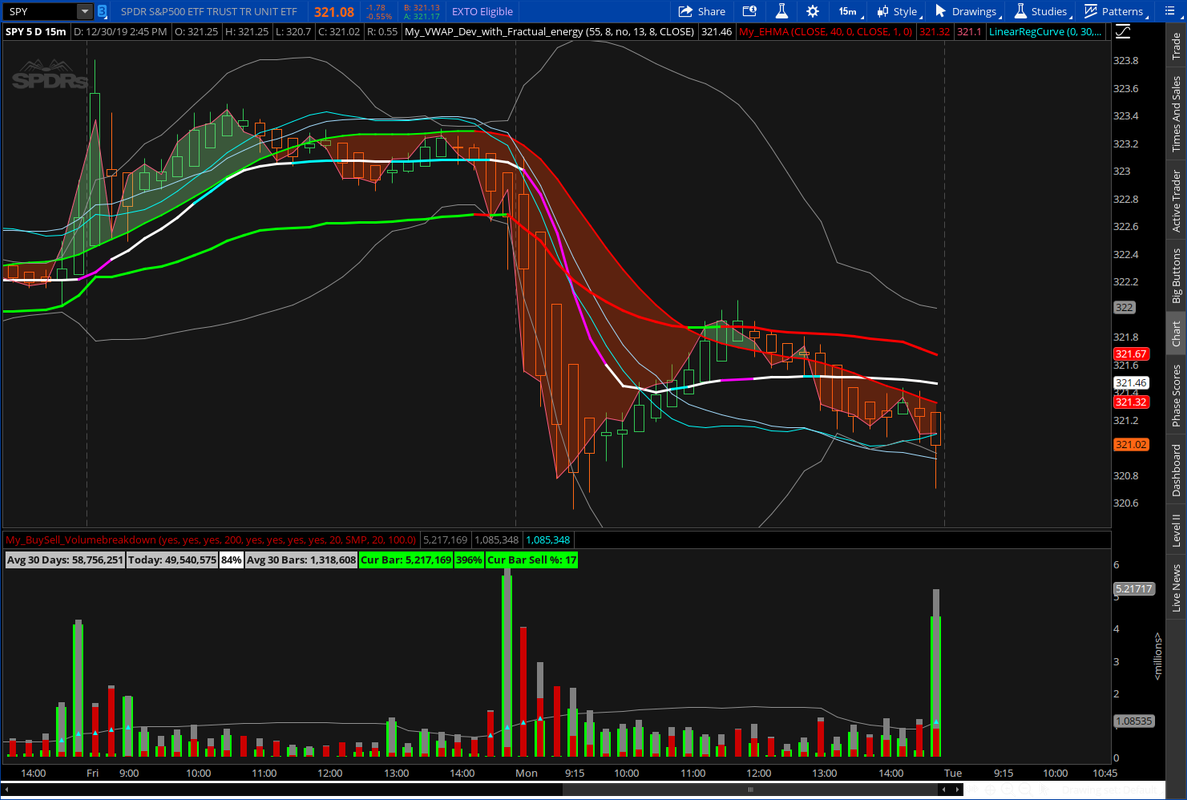The image size is (1187, 800).
Task: Open the Phase Scores side tab
Action: [1176, 395]
